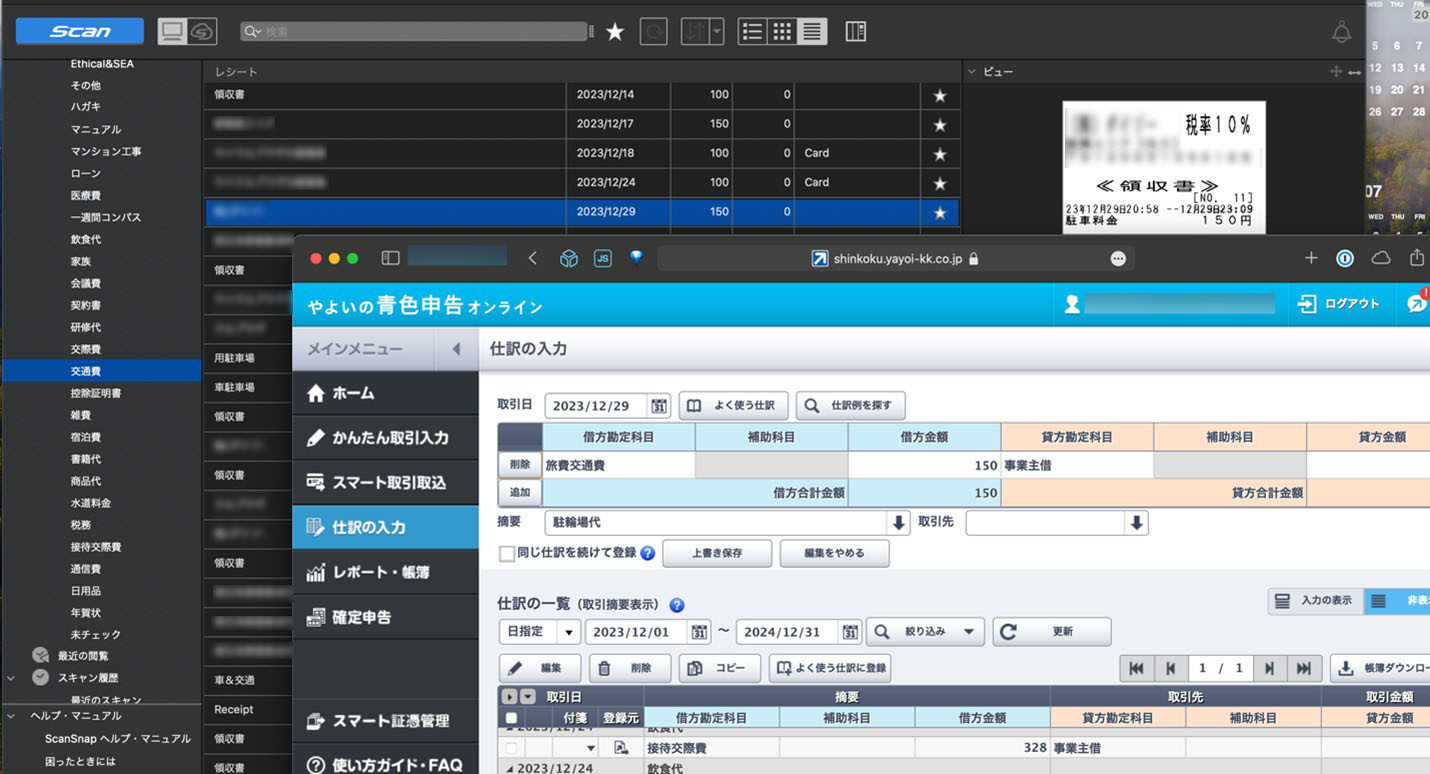Select the 通信費 folder in ScanSnap sidebar
Image resolution: width=1430 pixels, height=774 pixels.
[85, 569]
